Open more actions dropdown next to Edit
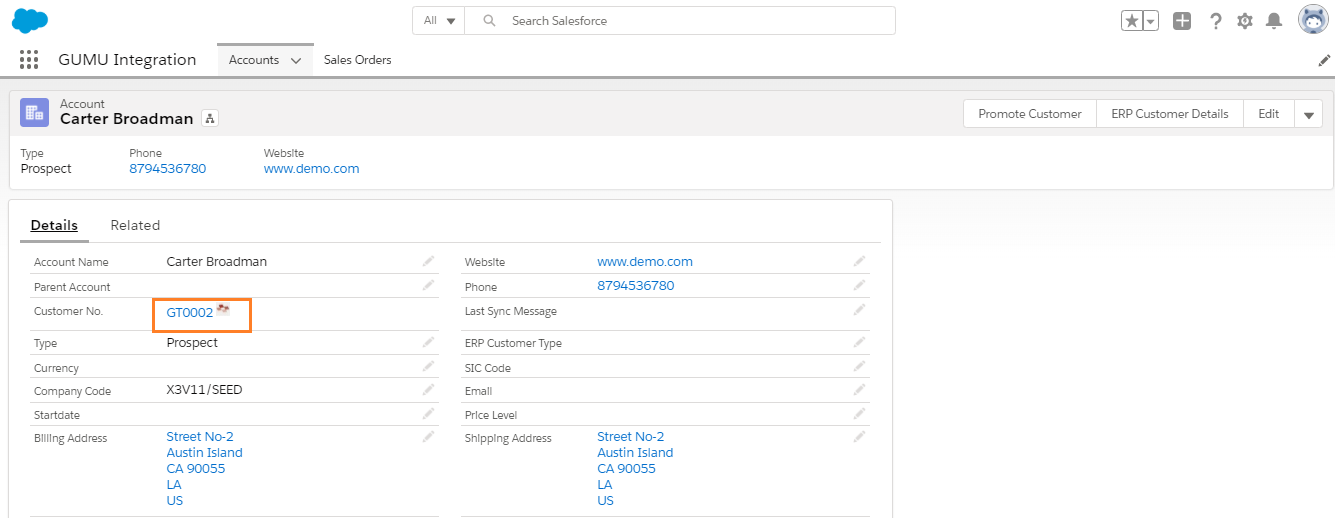 point(1308,114)
